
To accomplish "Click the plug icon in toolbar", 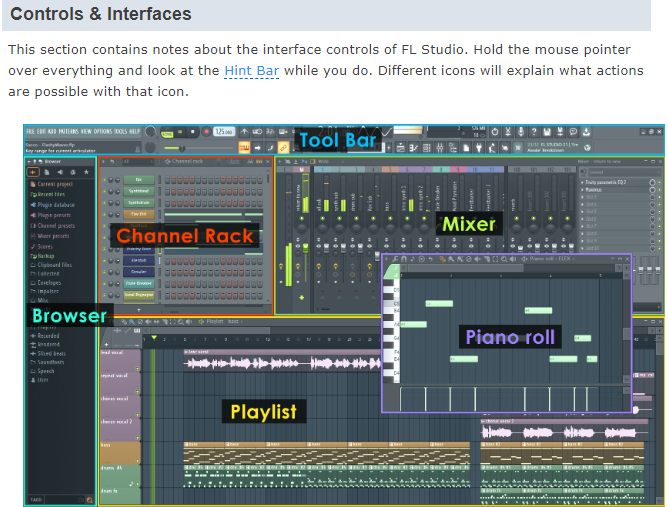I will tap(479, 148).
